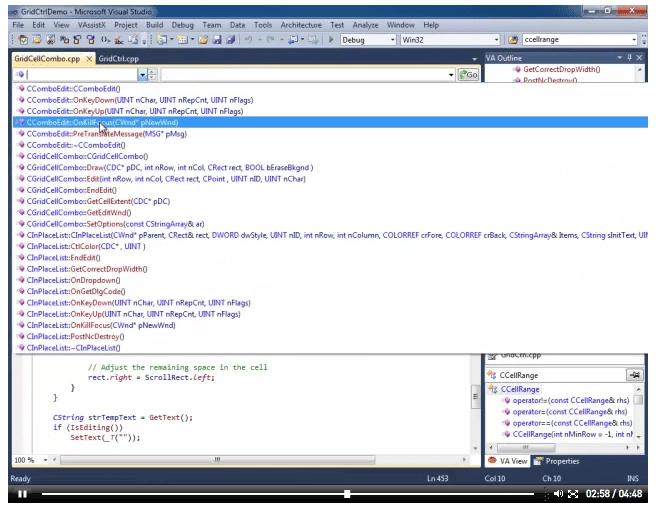656x510 pixels.
Task: Select CGridCellCombo::EndEdit() entry
Action: click(72, 190)
